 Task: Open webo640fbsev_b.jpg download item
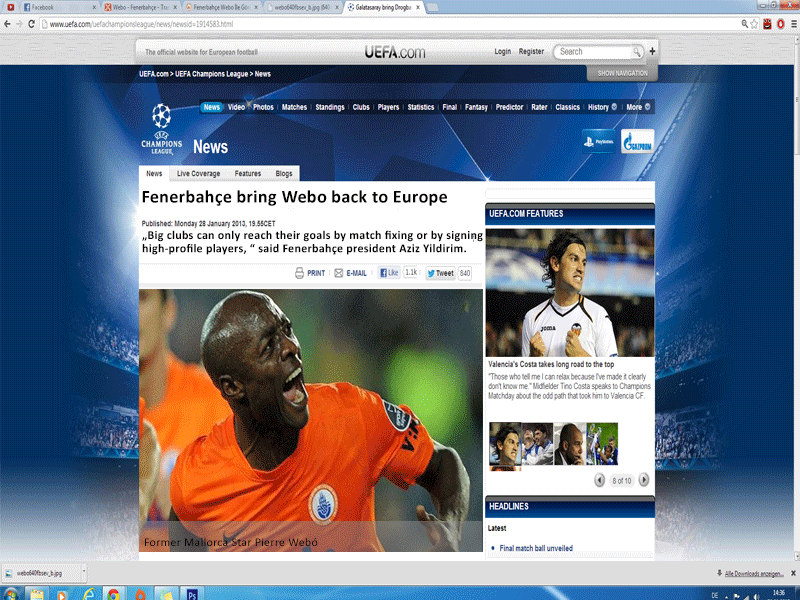tap(40, 573)
